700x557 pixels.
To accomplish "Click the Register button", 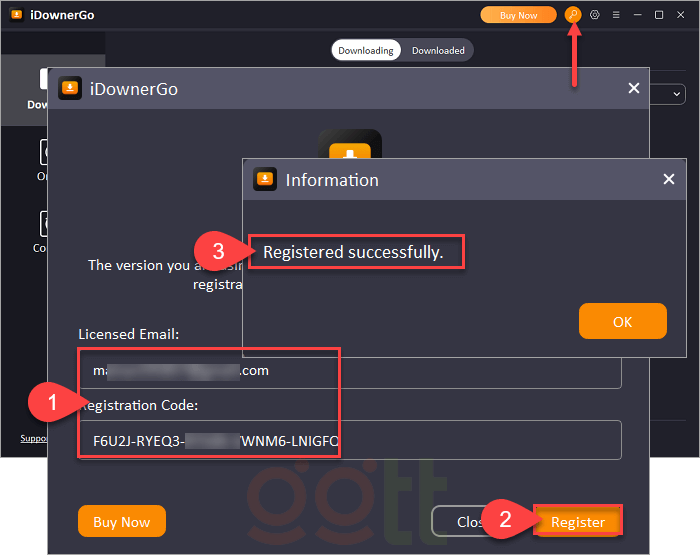I will point(578,522).
